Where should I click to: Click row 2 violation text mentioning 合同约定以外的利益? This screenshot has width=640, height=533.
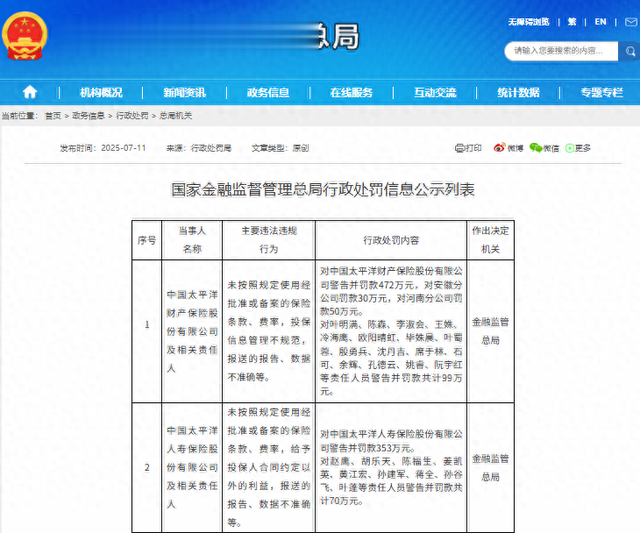click(269, 468)
